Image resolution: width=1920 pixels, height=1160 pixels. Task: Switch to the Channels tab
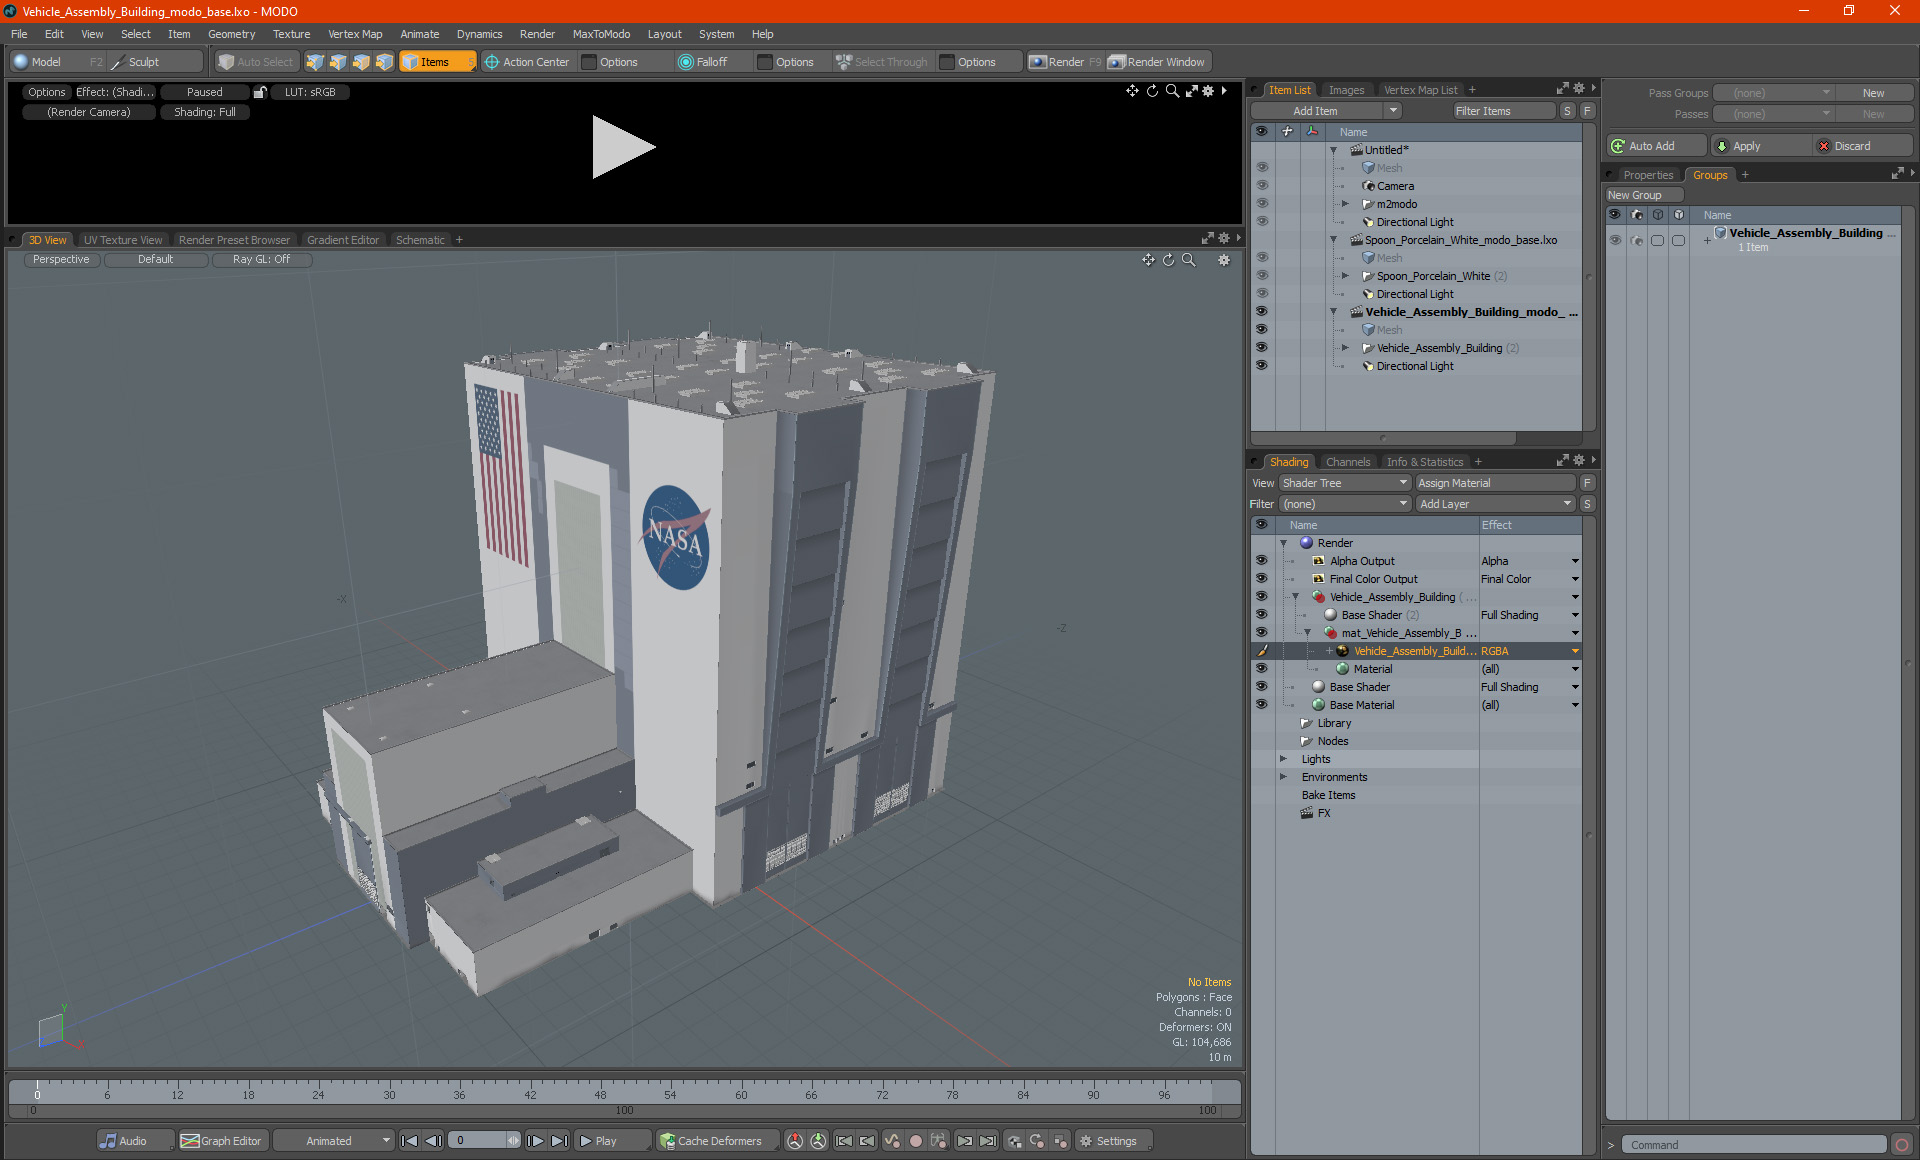coord(1347,462)
